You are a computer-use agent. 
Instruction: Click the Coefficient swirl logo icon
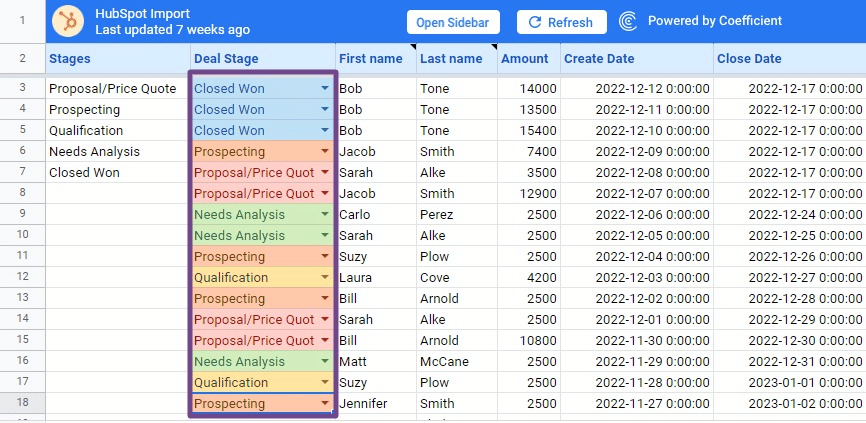[x=628, y=22]
